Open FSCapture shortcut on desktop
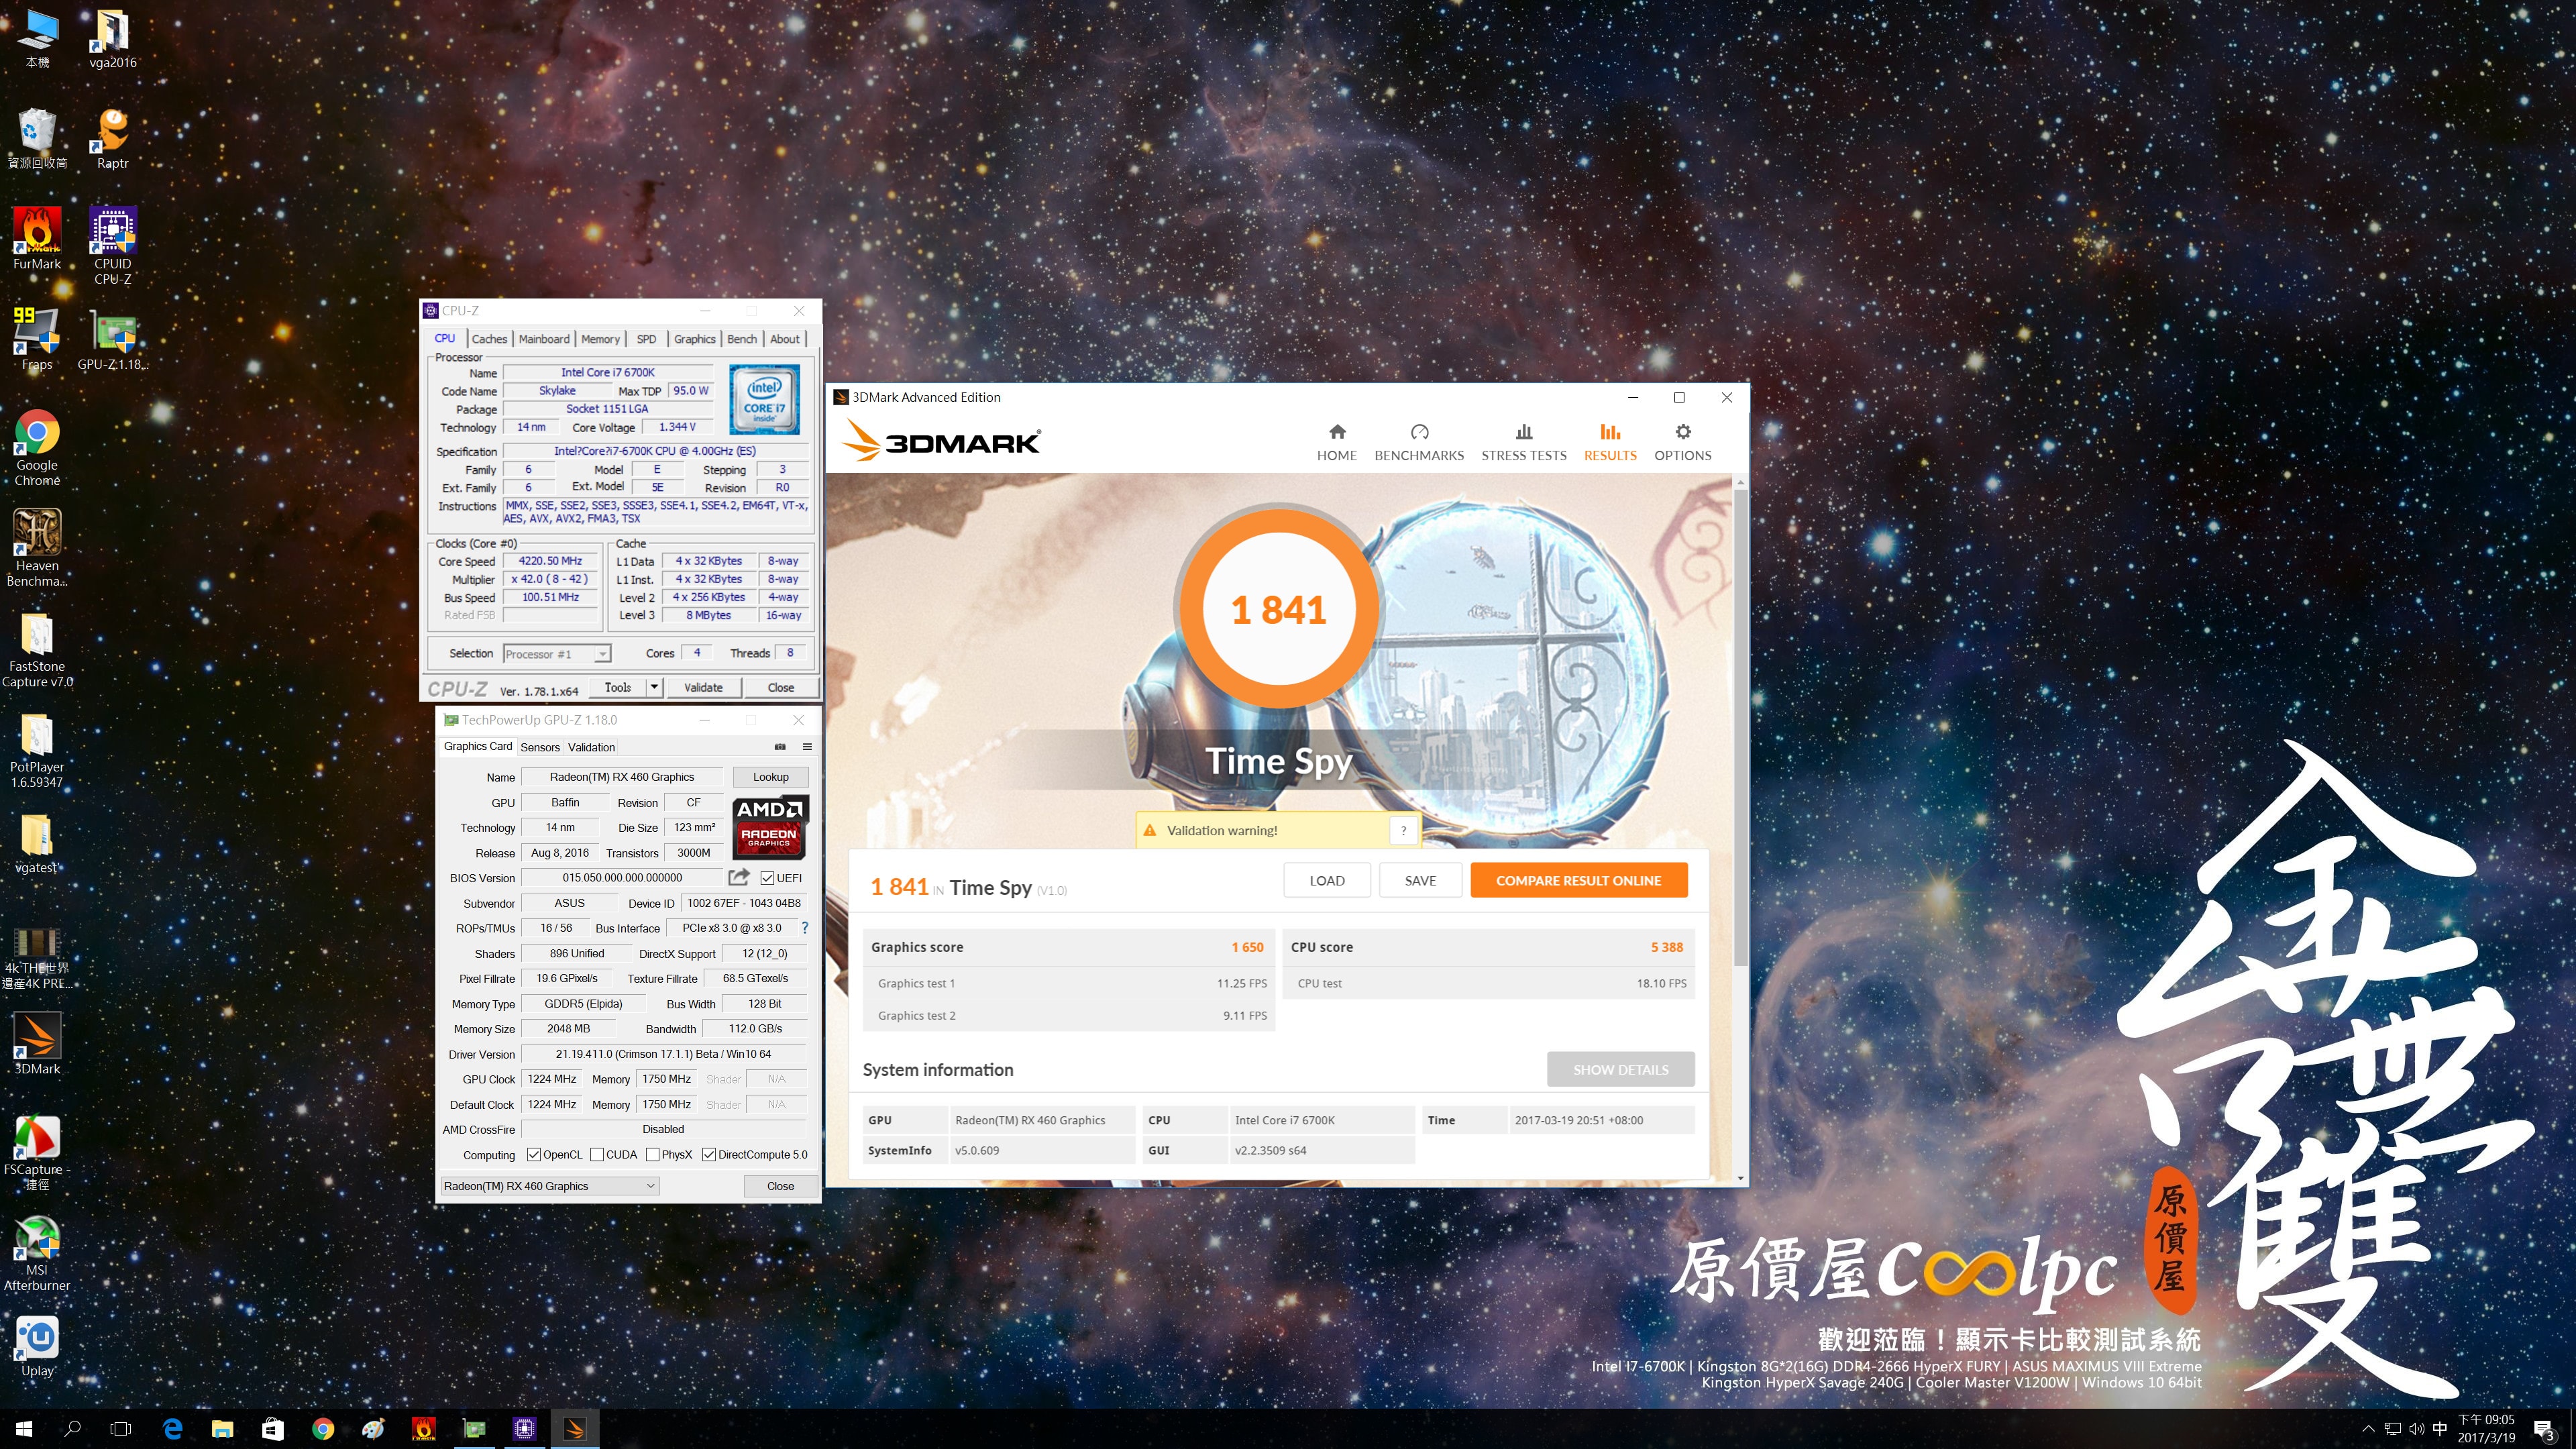 [x=37, y=1151]
